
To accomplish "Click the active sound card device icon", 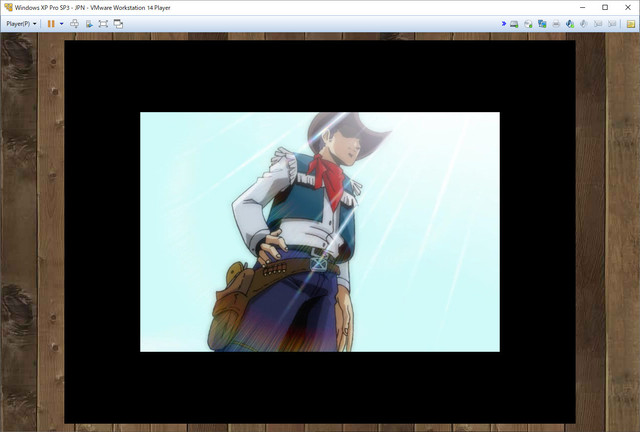I will point(570,24).
